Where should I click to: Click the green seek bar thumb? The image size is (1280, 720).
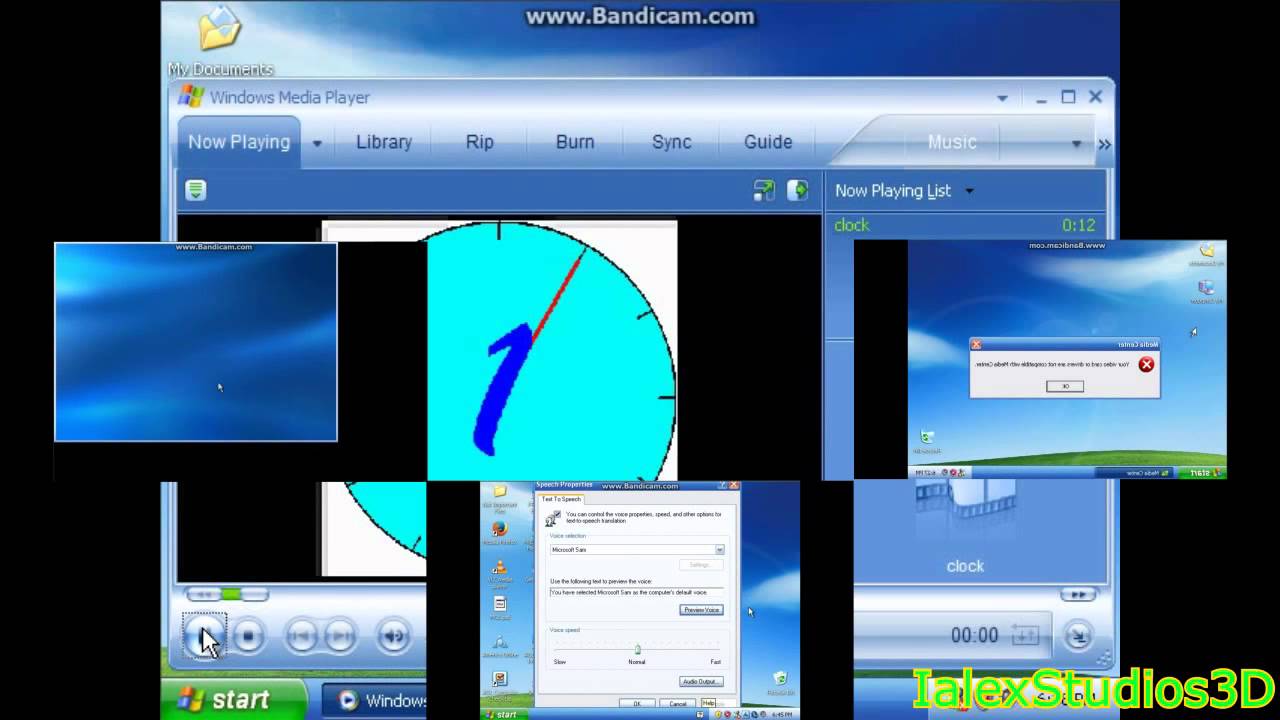(x=232, y=594)
